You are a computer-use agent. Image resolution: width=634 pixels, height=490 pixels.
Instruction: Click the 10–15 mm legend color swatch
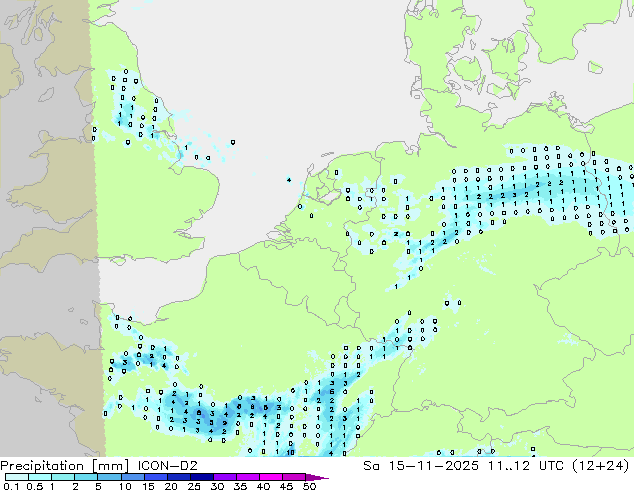(132, 477)
